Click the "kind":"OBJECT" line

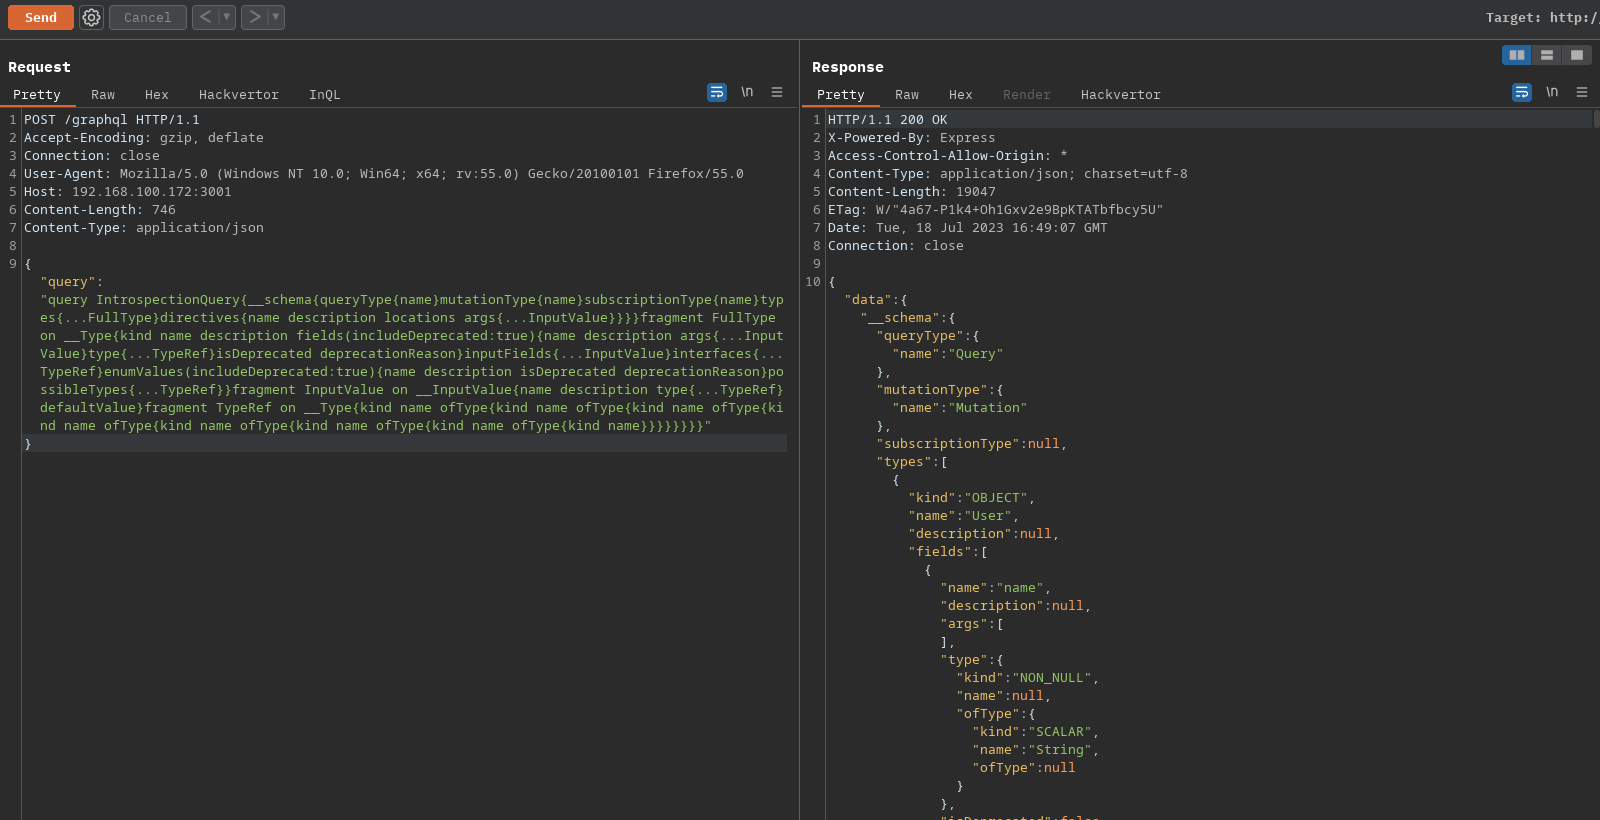pyautogui.click(x=972, y=498)
